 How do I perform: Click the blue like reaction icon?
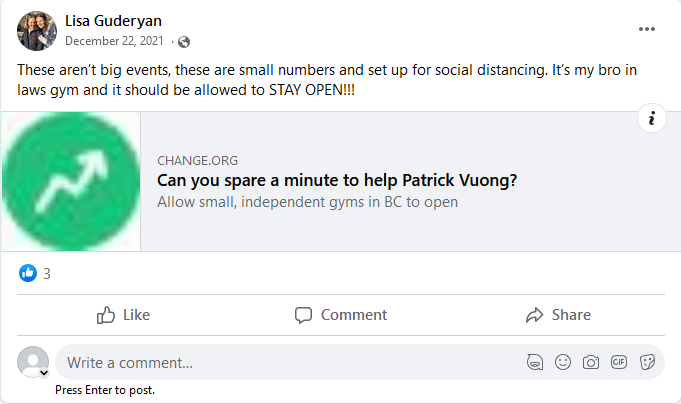(x=28, y=273)
